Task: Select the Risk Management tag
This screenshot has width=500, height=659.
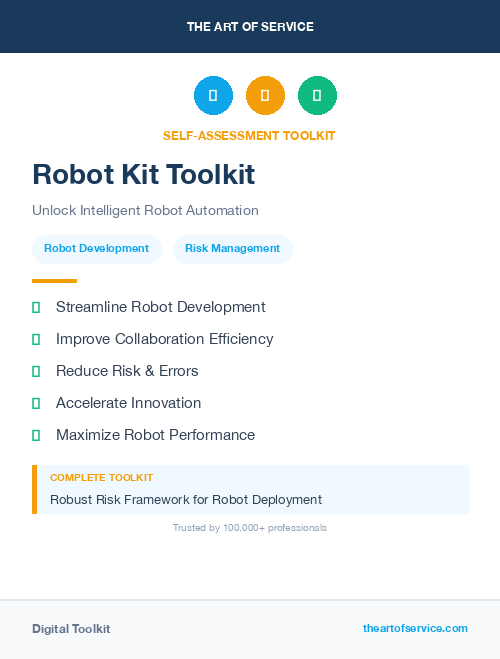Action: tap(232, 249)
